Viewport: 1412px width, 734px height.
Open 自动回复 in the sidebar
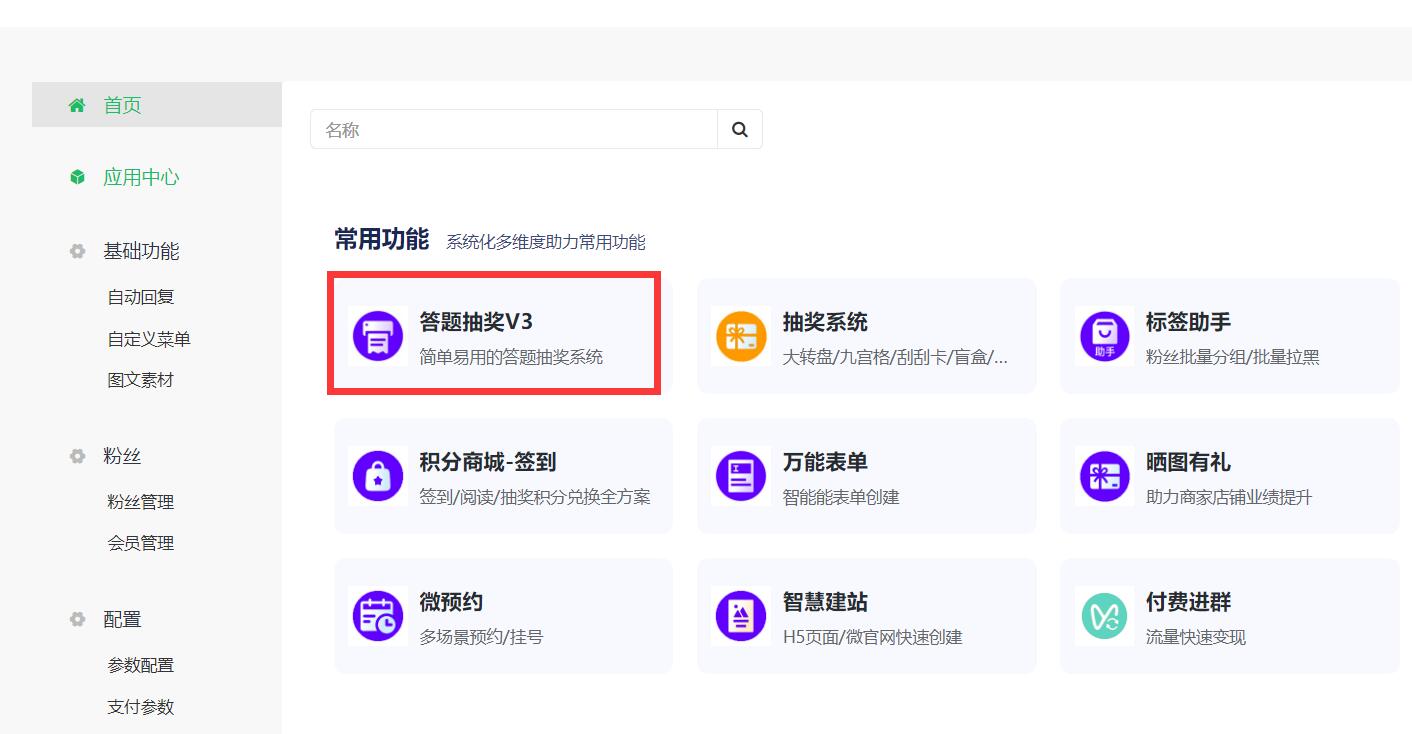141,297
